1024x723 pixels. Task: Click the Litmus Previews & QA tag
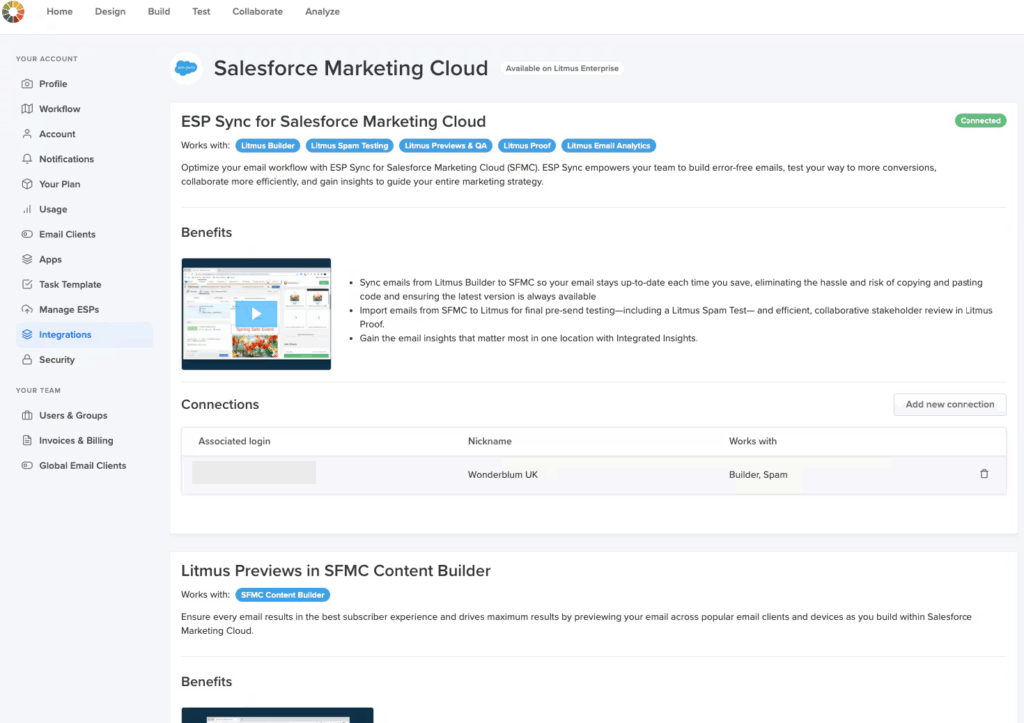coord(445,146)
